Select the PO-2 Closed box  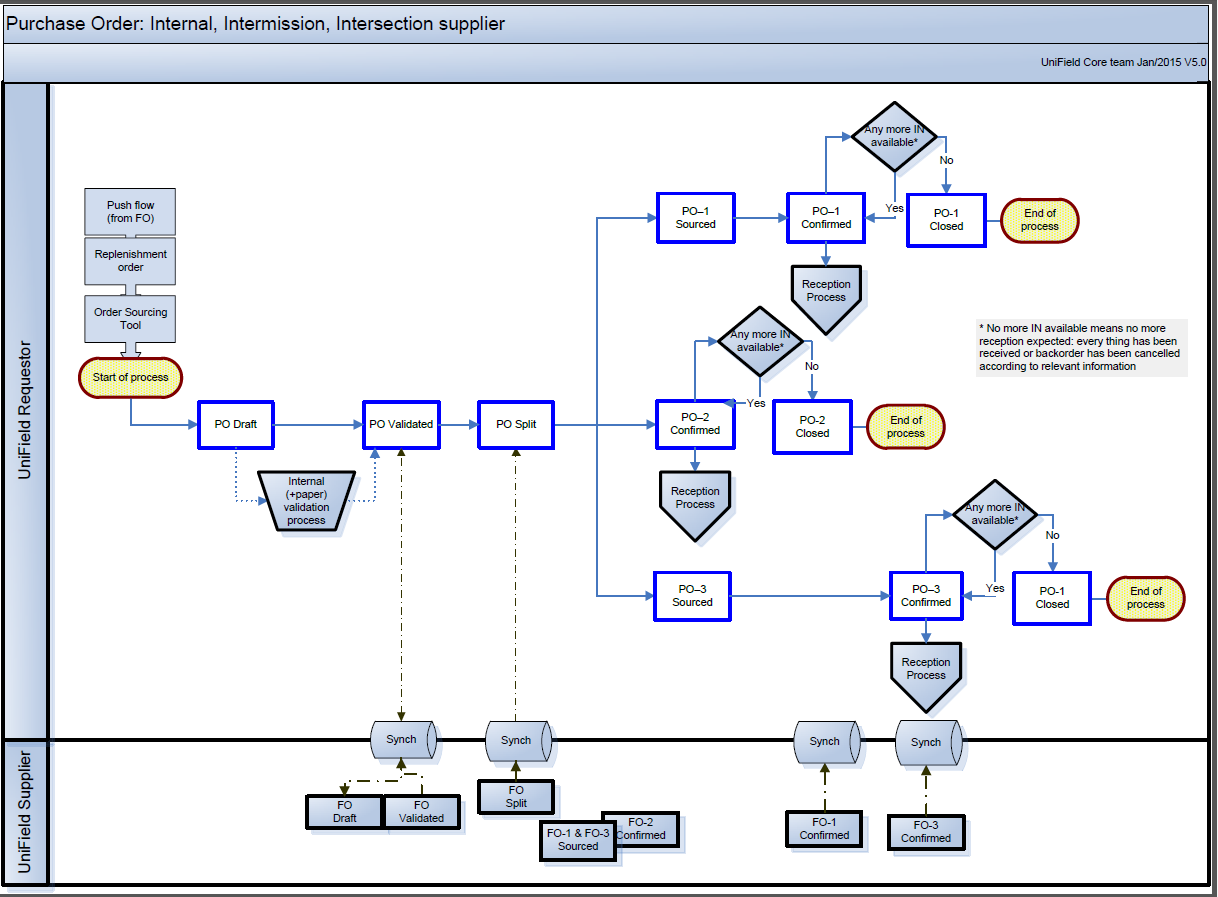tap(812, 427)
